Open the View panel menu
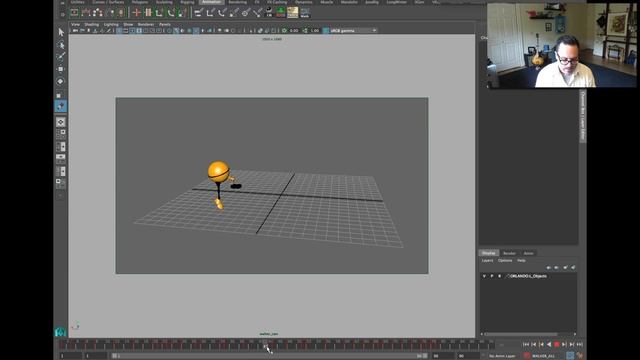The image size is (640, 360). [x=76, y=24]
